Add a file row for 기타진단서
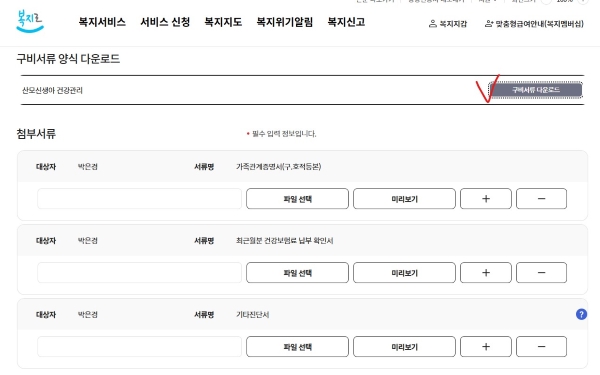The image size is (600, 375). point(486,347)
